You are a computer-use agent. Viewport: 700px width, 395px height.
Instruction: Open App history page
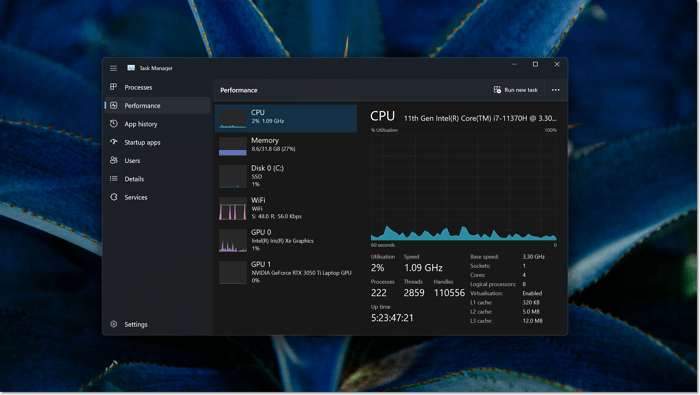pos(157,124)
